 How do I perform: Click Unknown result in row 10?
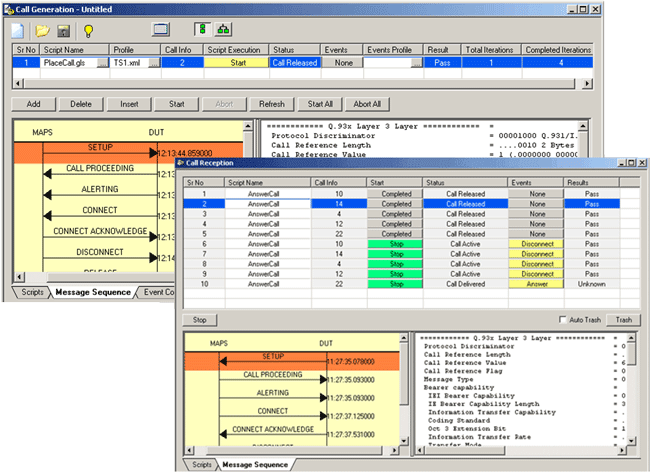(592, 284)
